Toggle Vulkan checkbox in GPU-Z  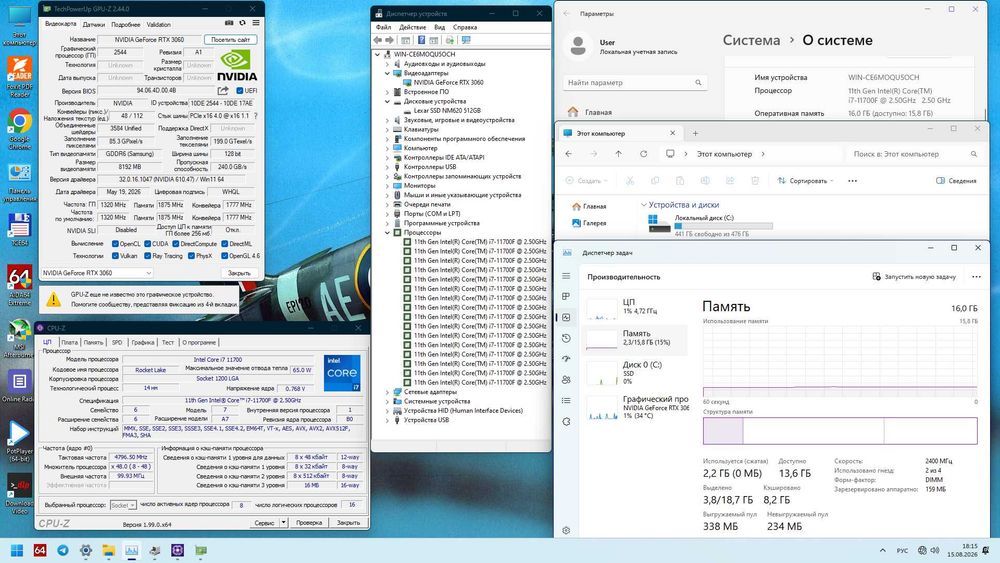coord(115,256)
